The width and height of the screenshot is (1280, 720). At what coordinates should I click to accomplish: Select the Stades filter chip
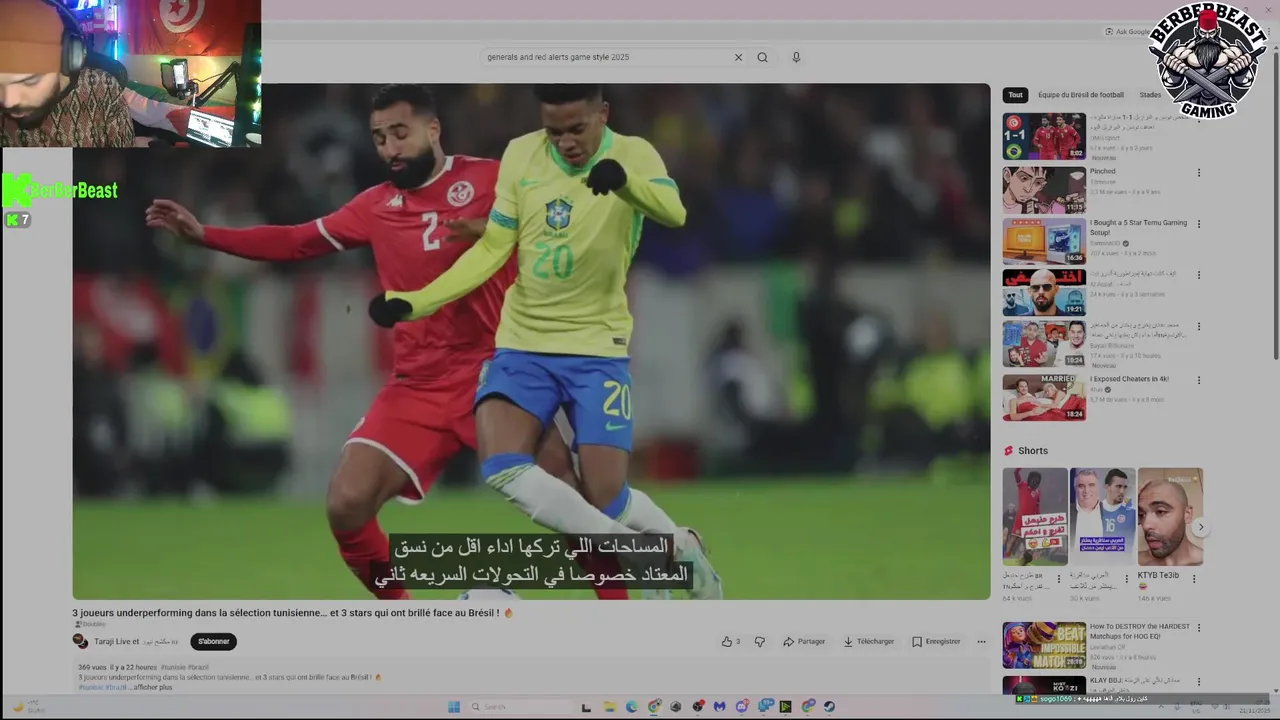[x=1150, y=95]
